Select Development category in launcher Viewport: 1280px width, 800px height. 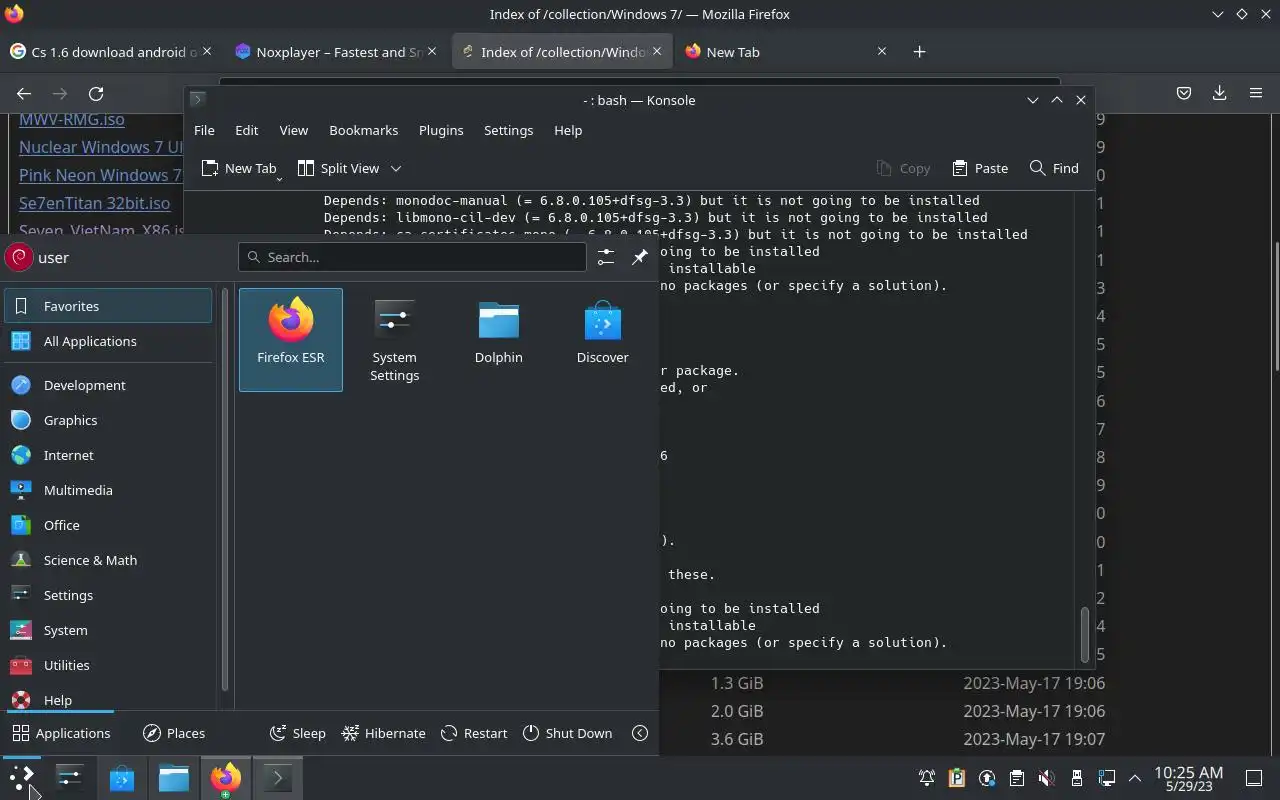(108, 385)
